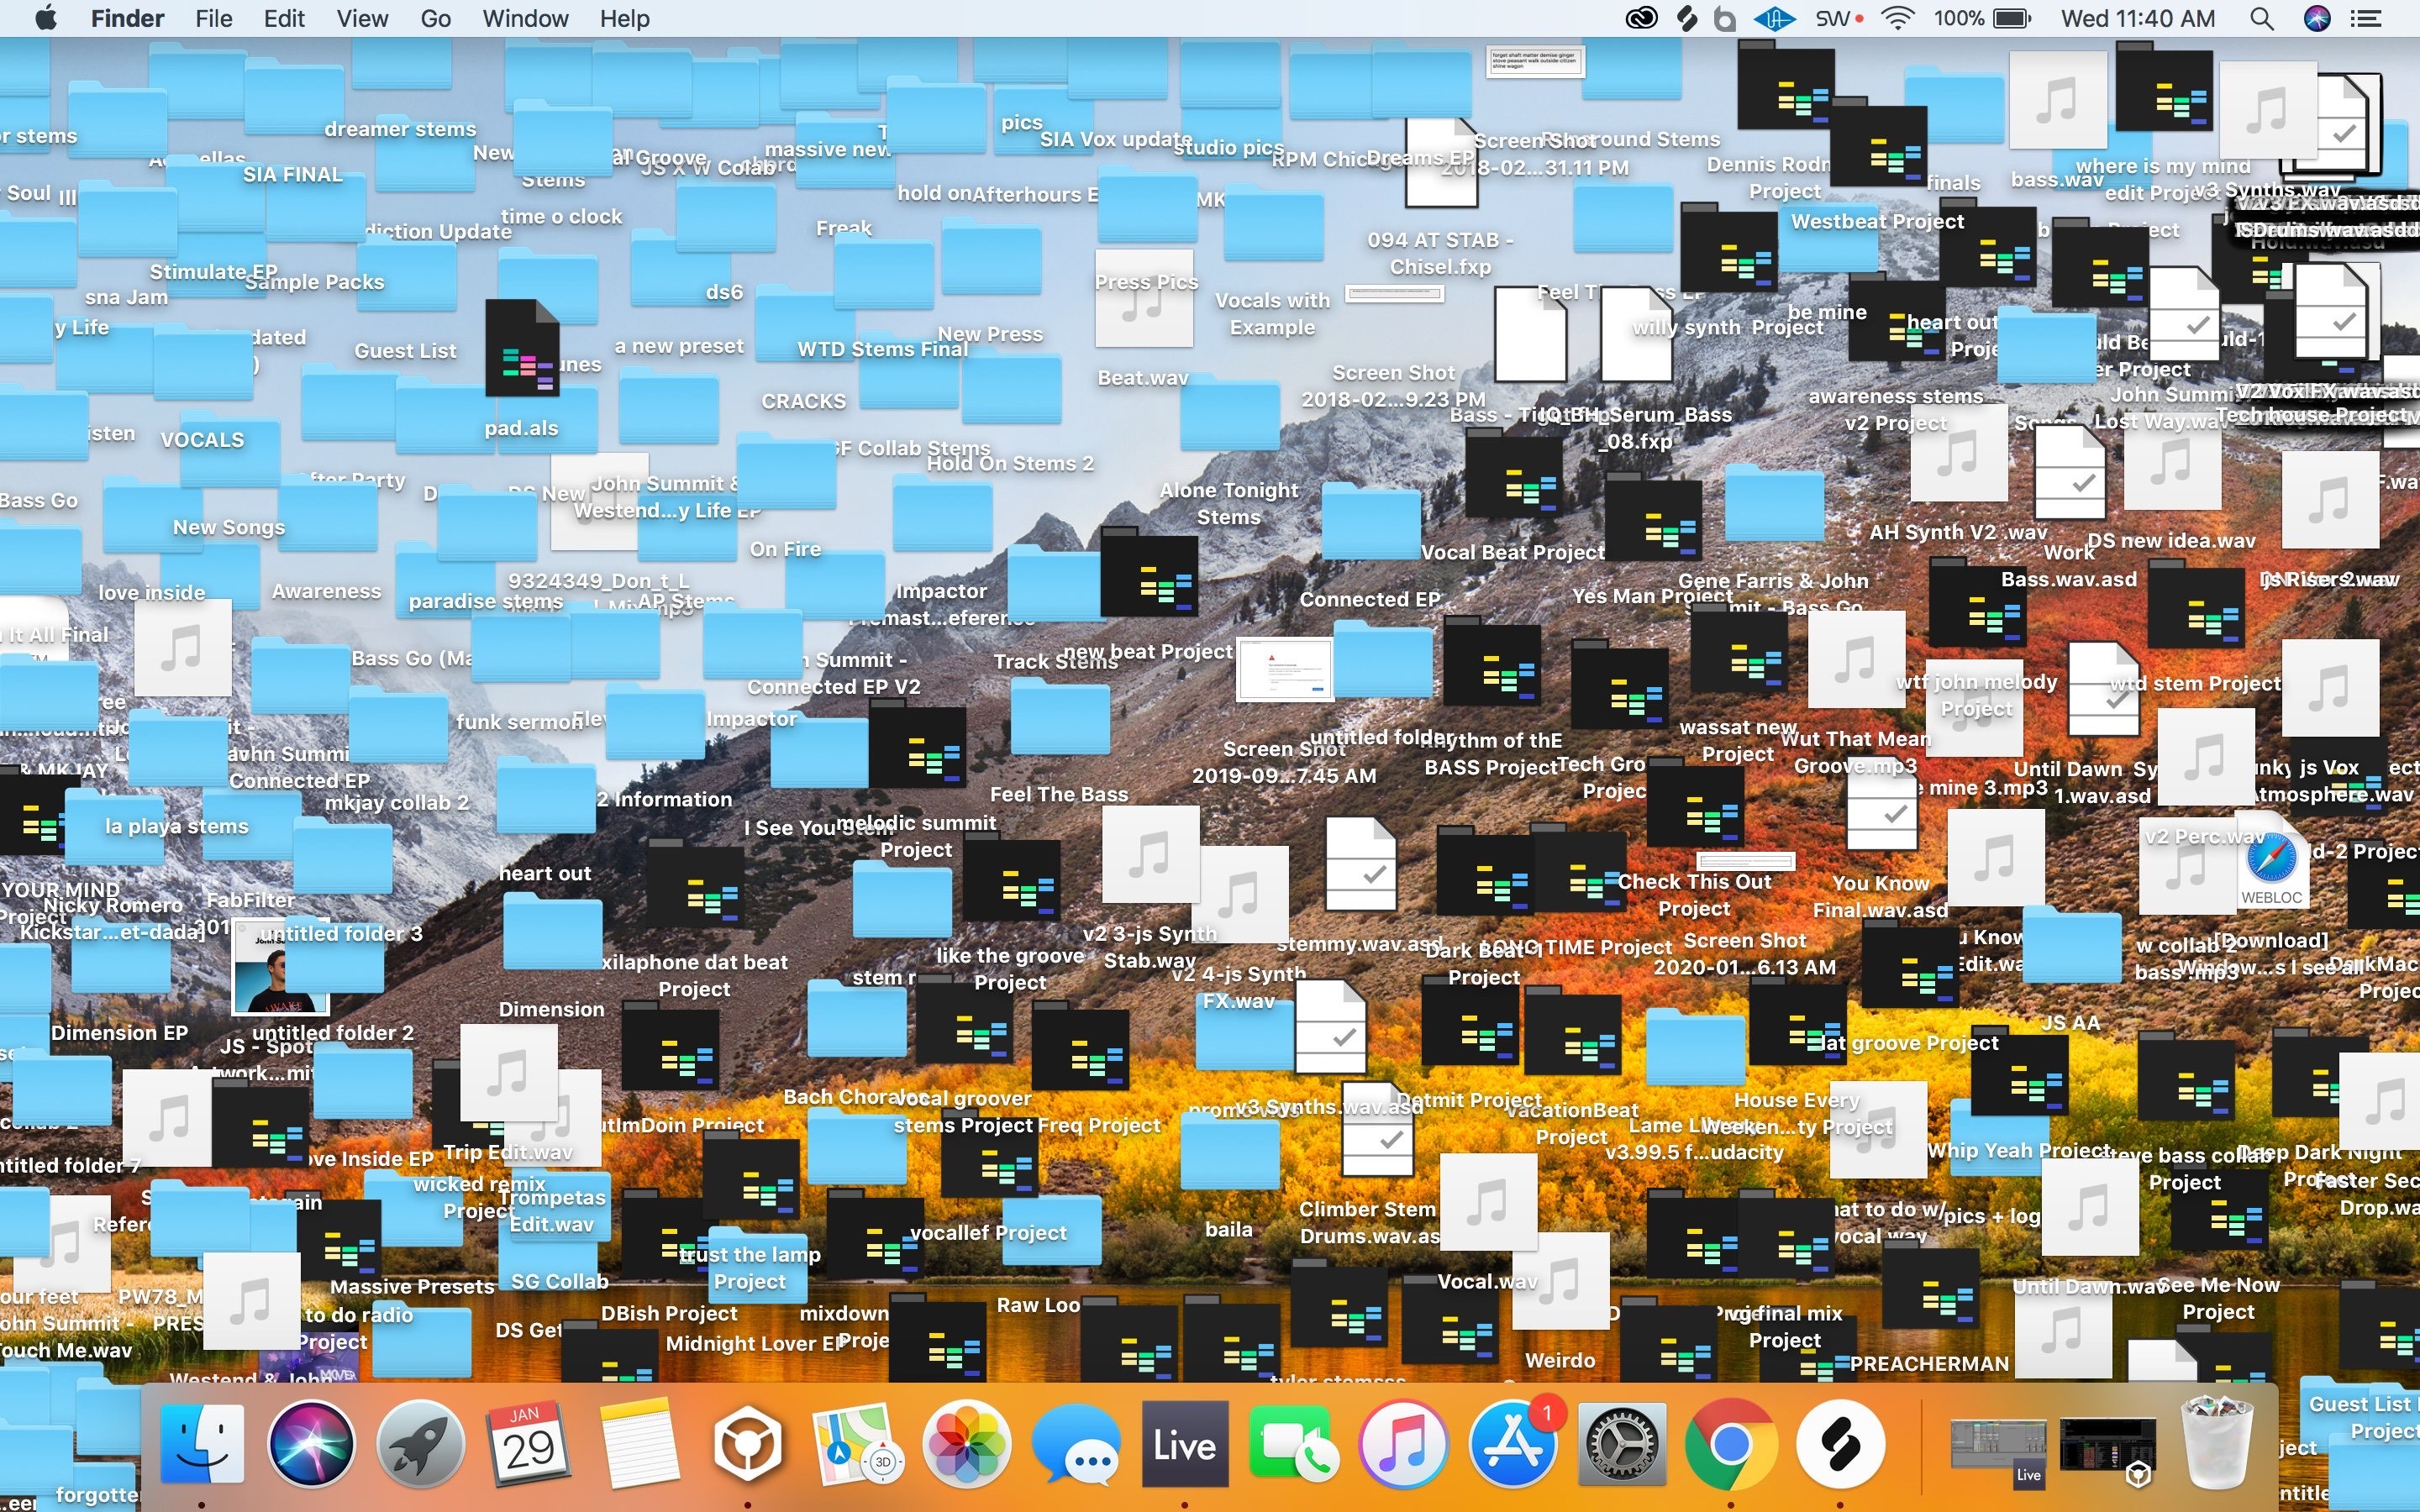Open iTunes music app in Dock
This screenshot has height=1512, width=2420.
click(1403, 1444)
